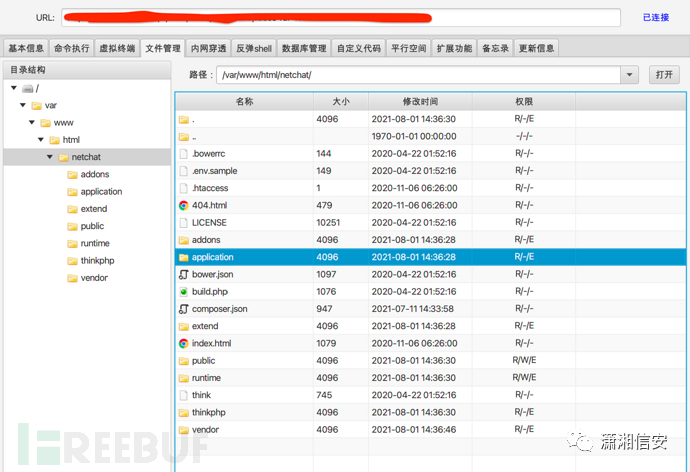
Task: Open the 数据库管理 tab
Action: coord(304,48)
